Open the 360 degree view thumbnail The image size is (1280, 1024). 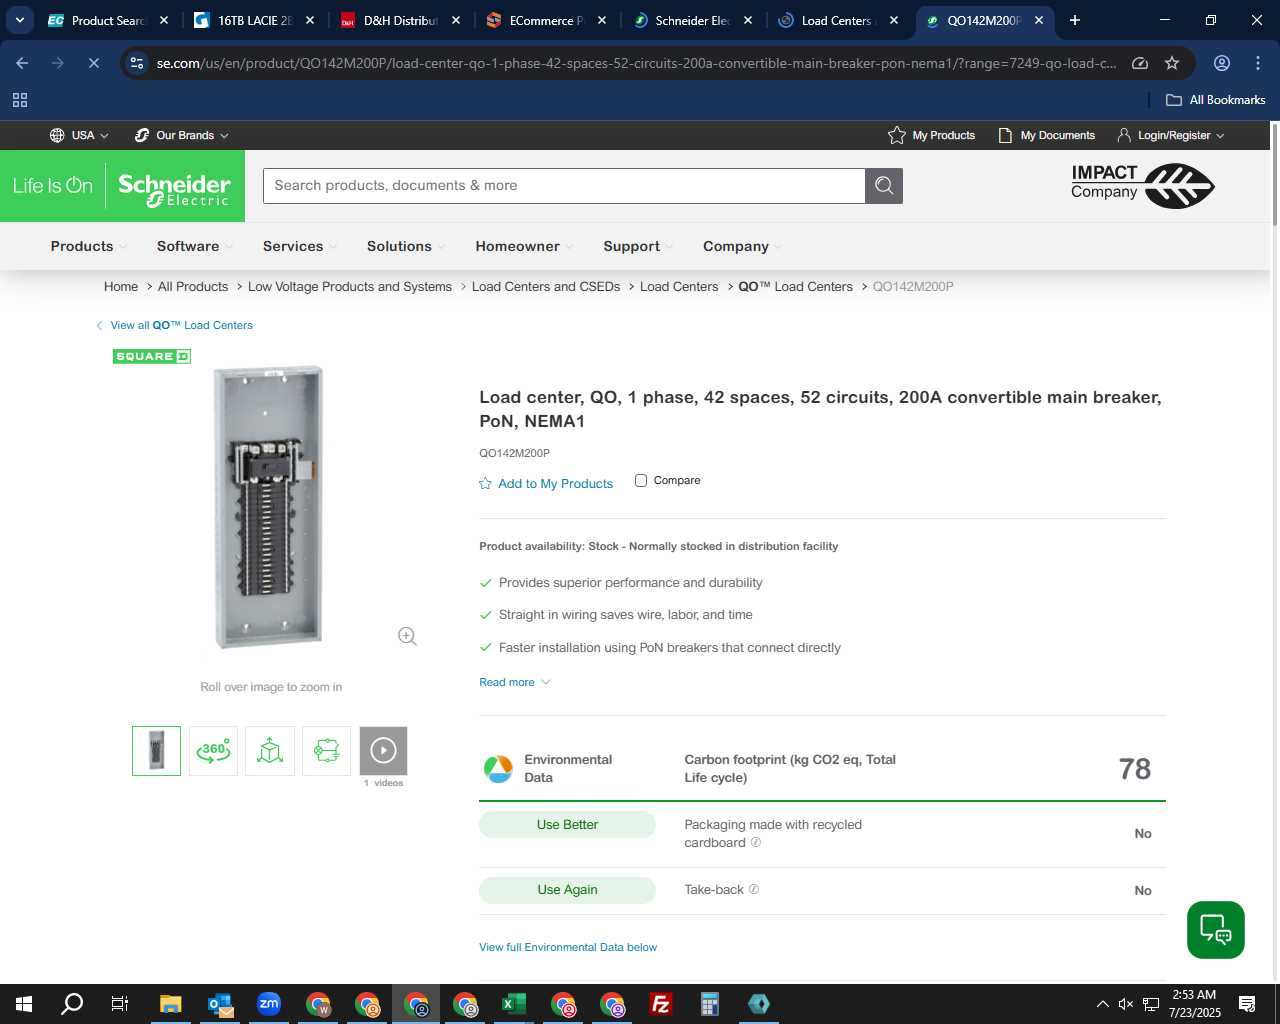(213, 751)
